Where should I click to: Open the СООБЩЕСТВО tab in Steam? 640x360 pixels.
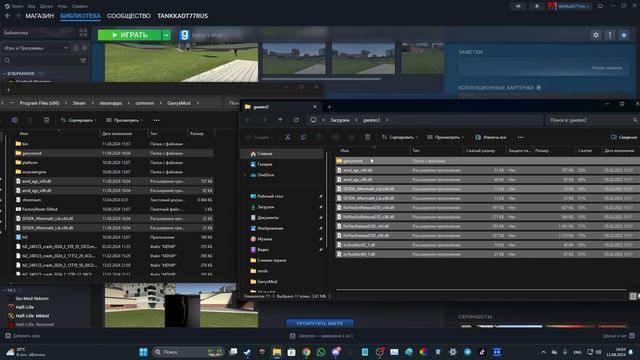tap(129, 16)
